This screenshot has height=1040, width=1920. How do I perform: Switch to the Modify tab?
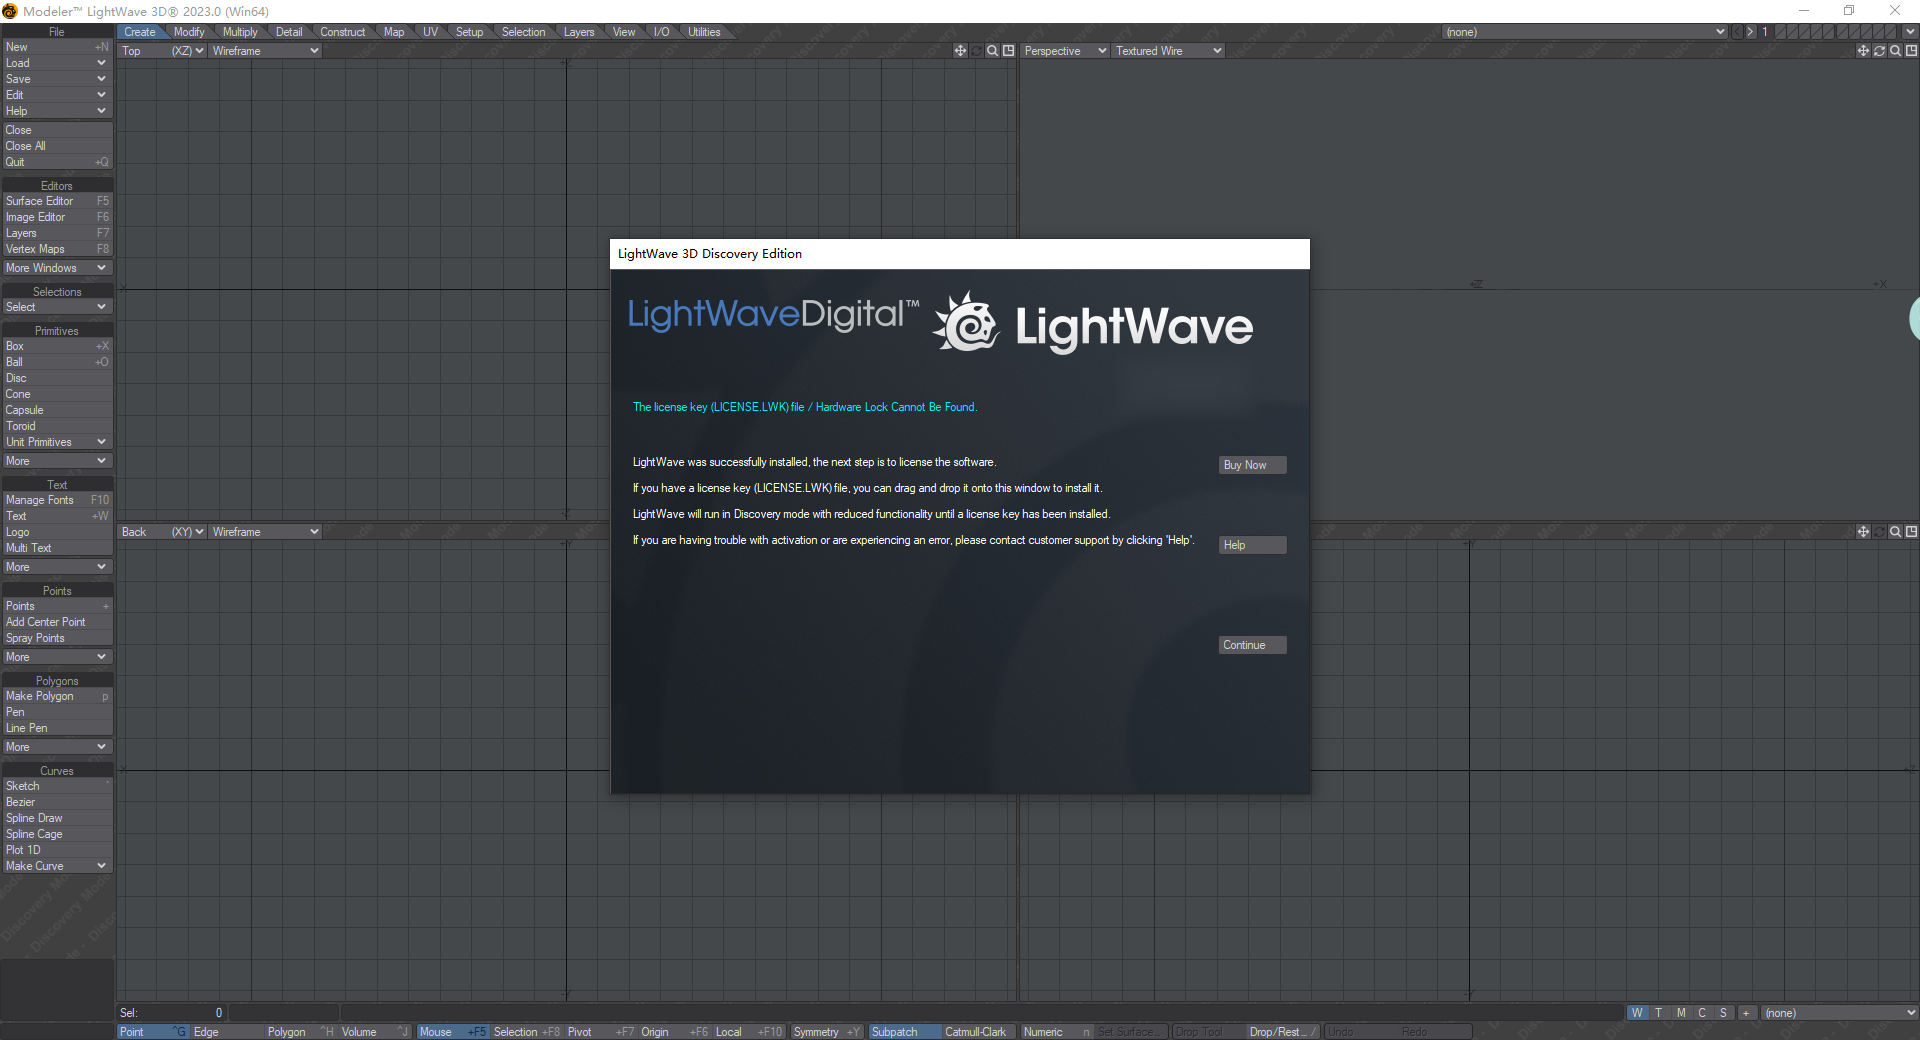(189, 32)
